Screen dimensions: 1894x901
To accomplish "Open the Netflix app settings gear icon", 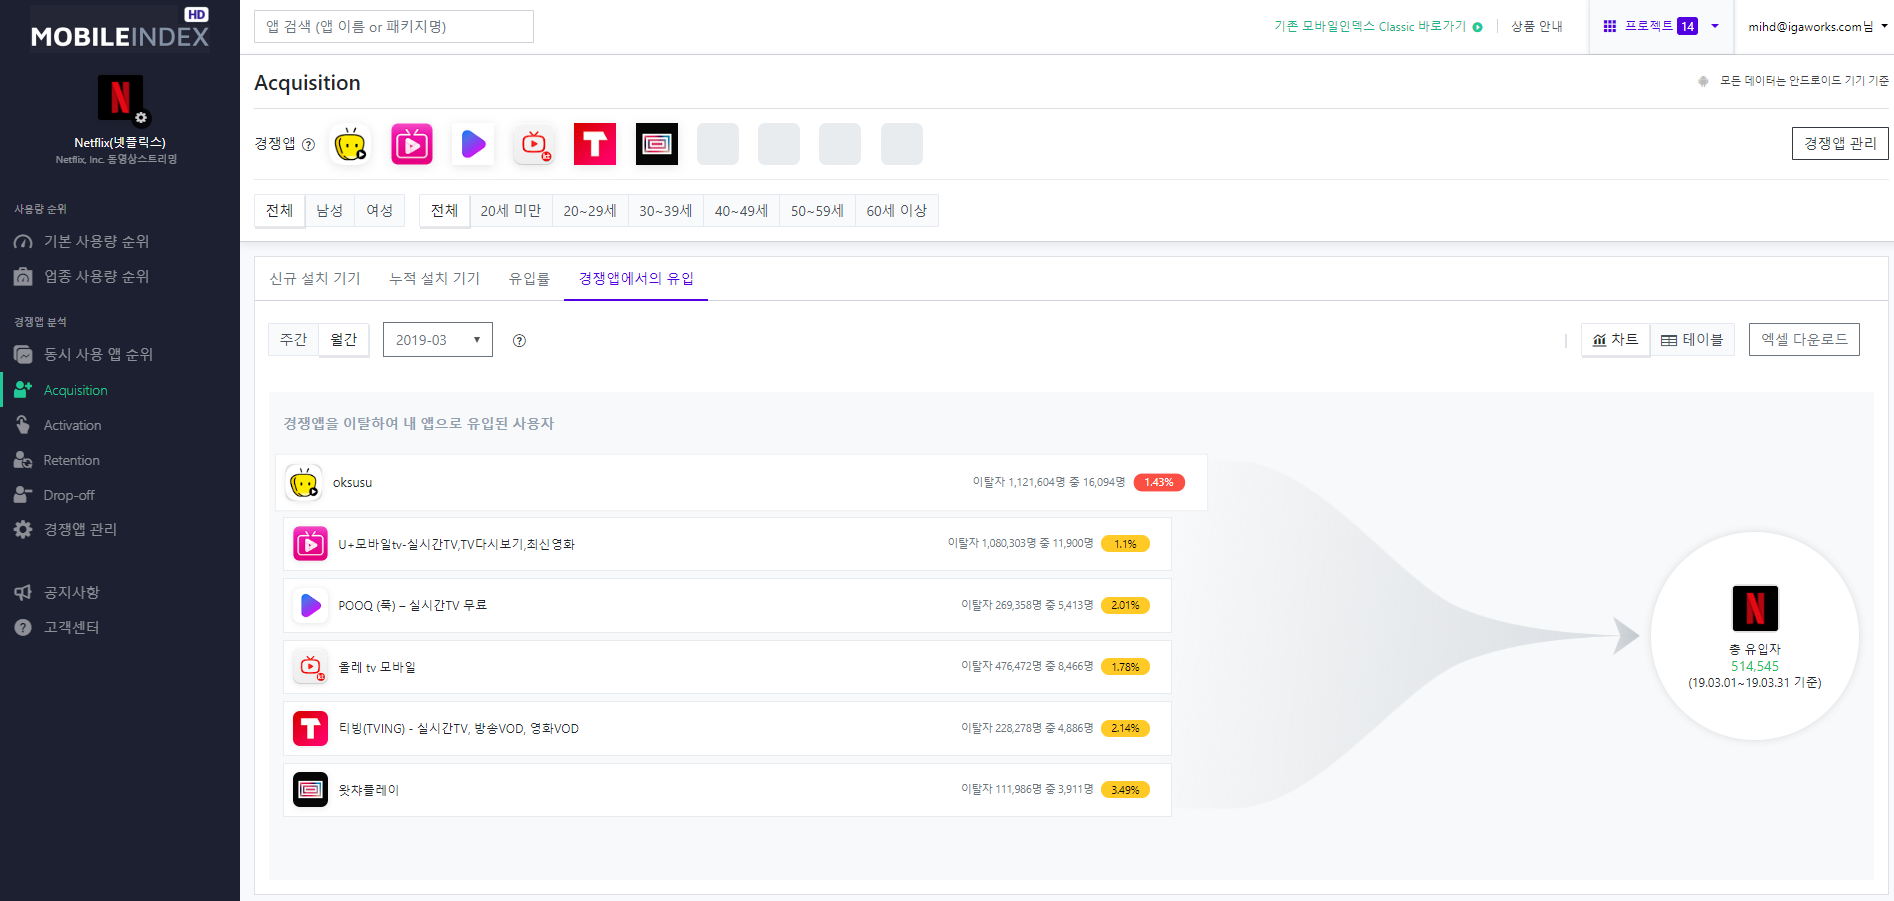I will click(x=141, y=118).
